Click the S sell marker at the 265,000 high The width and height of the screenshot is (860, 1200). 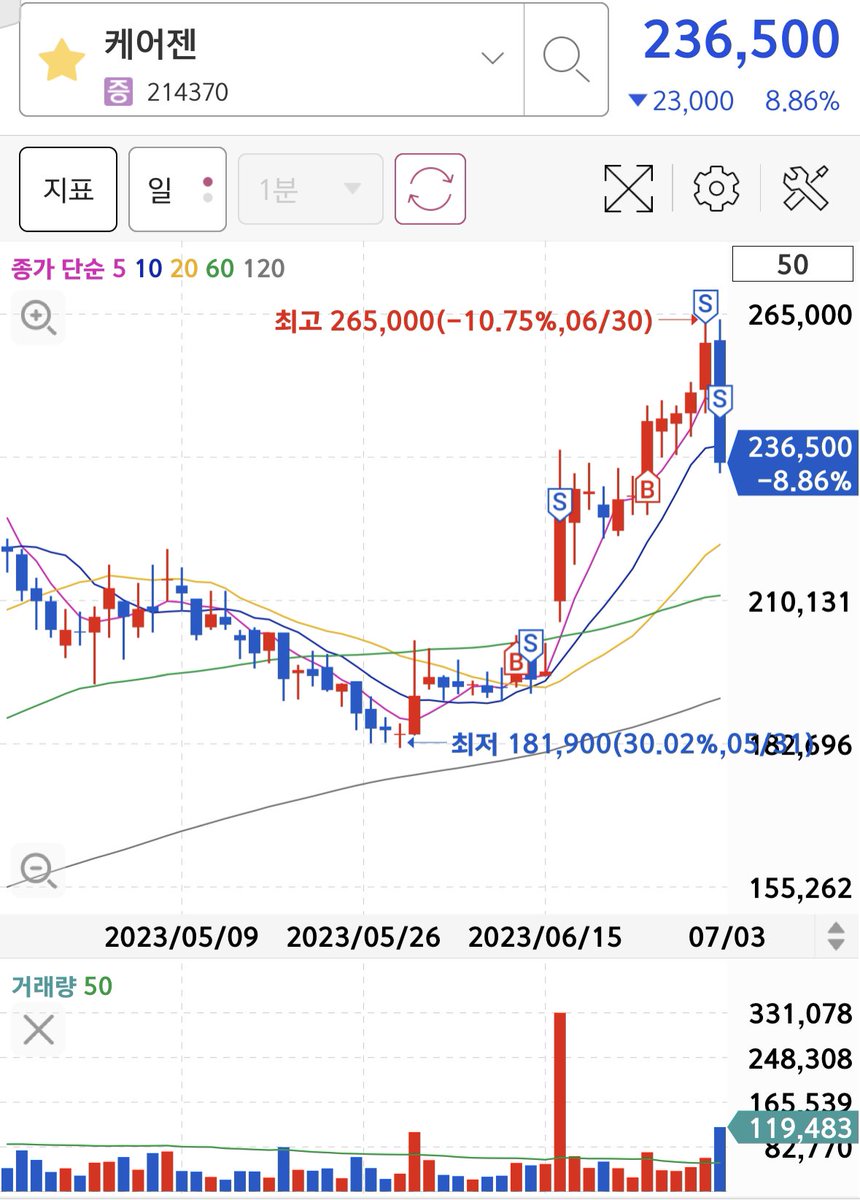tap(707, 304)
